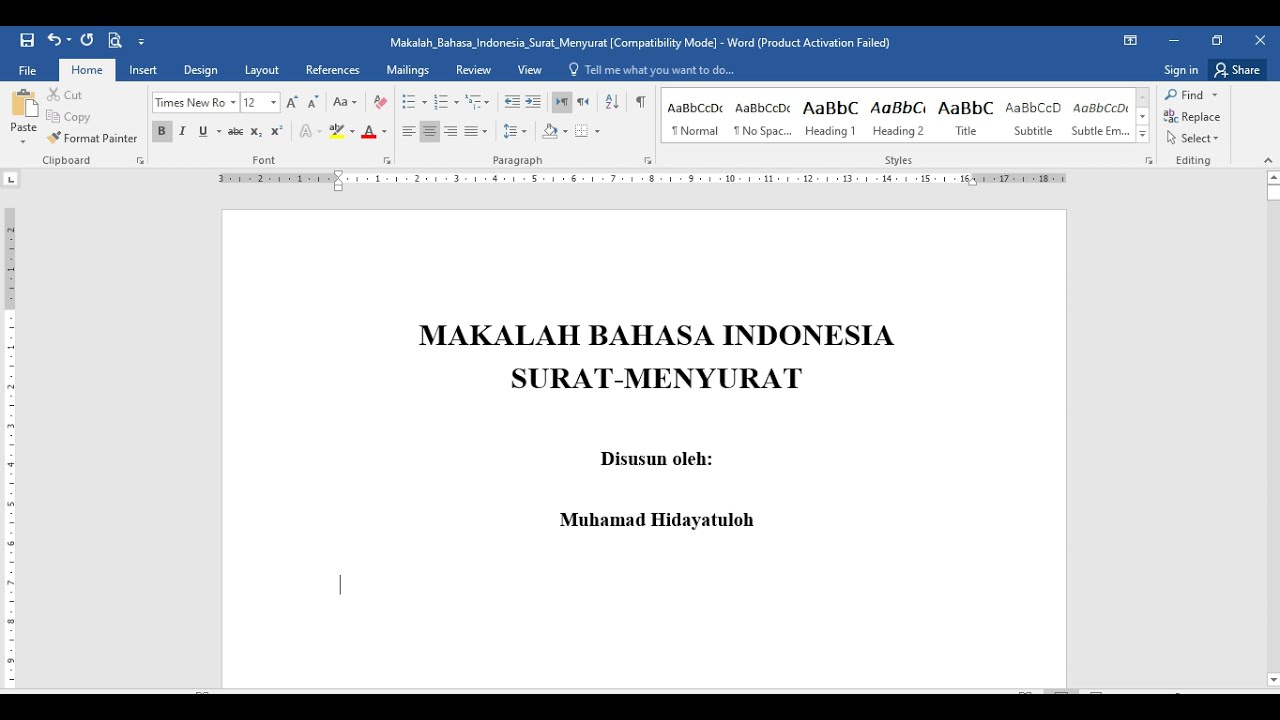The width and height of the screenshot is (1280, 720).
Task: Apply subscript formatting
Action: [256, 131]
